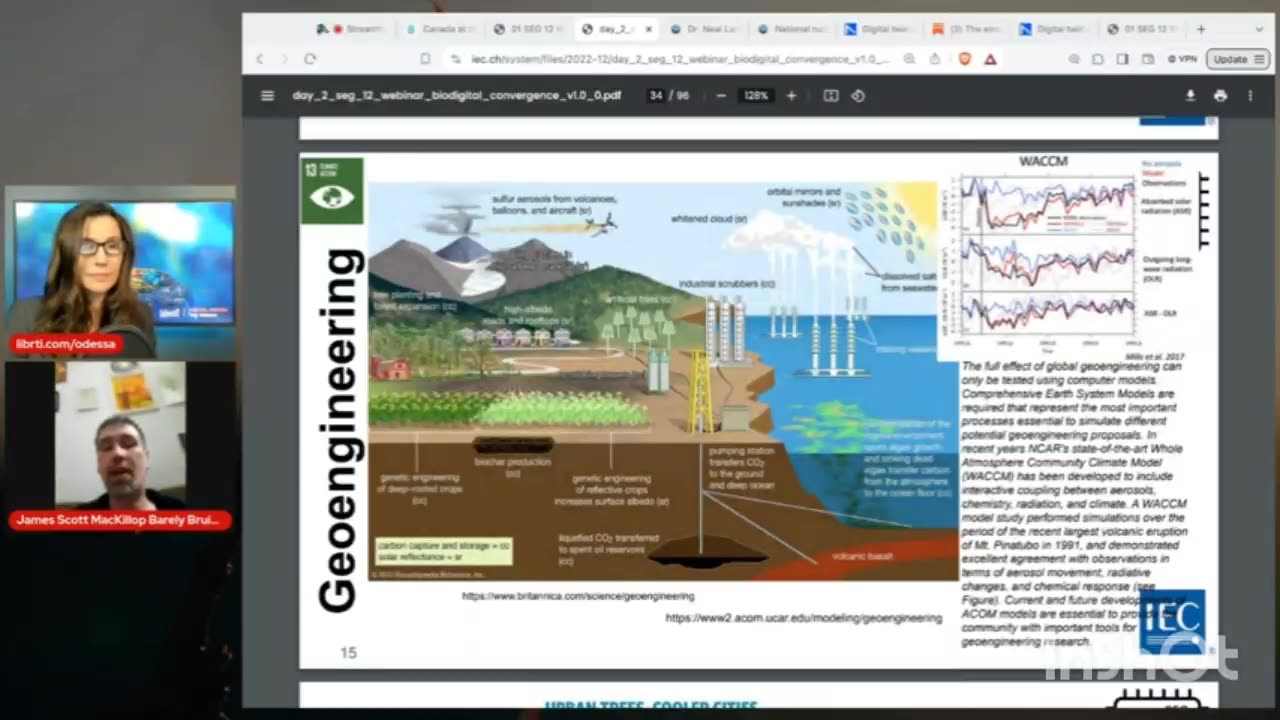Image resolution: width=1280 pixels, height=720 pixels.
Task: Decrease the PDF zoom level
Action: (x=721, y=95)
